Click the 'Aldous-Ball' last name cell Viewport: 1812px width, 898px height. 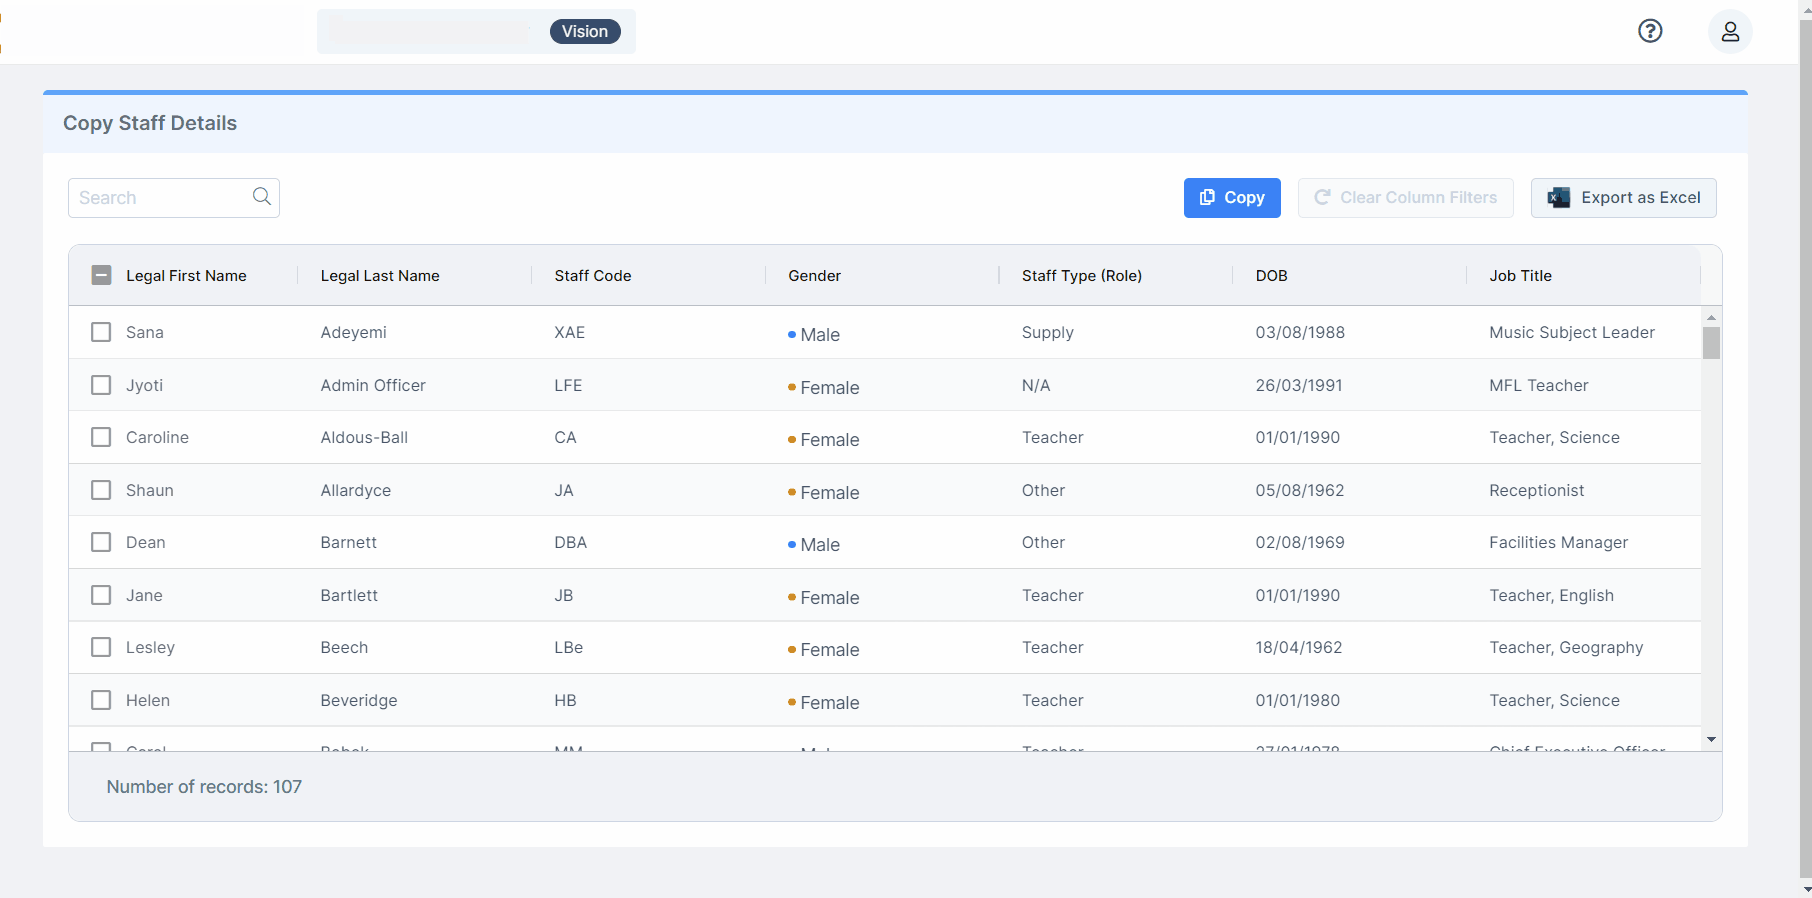tap(364, 437)
